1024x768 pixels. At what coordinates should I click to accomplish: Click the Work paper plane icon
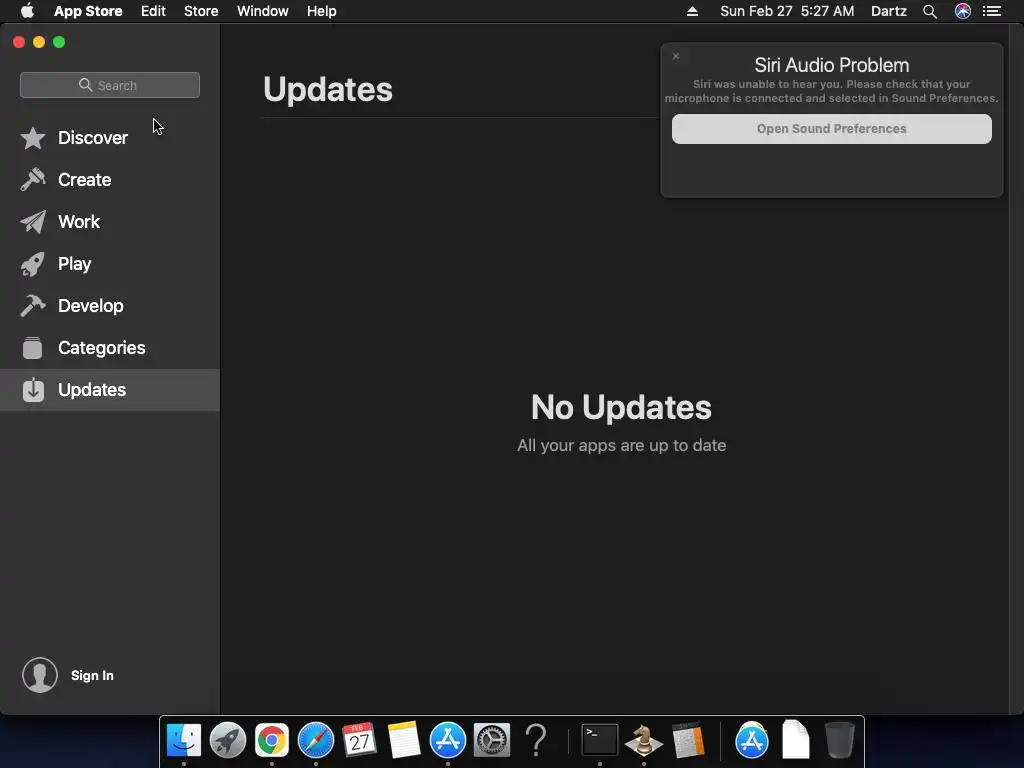[33, 222]
